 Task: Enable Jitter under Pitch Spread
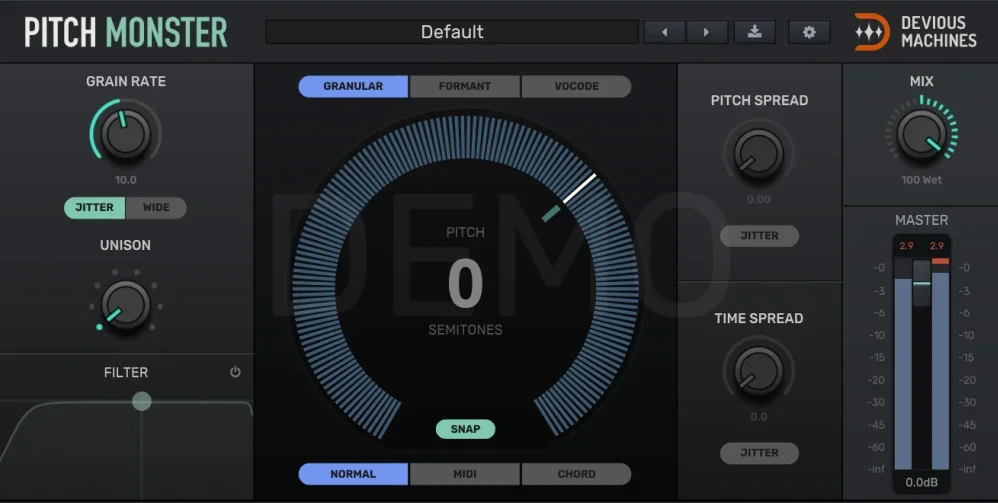click(759, 236)
